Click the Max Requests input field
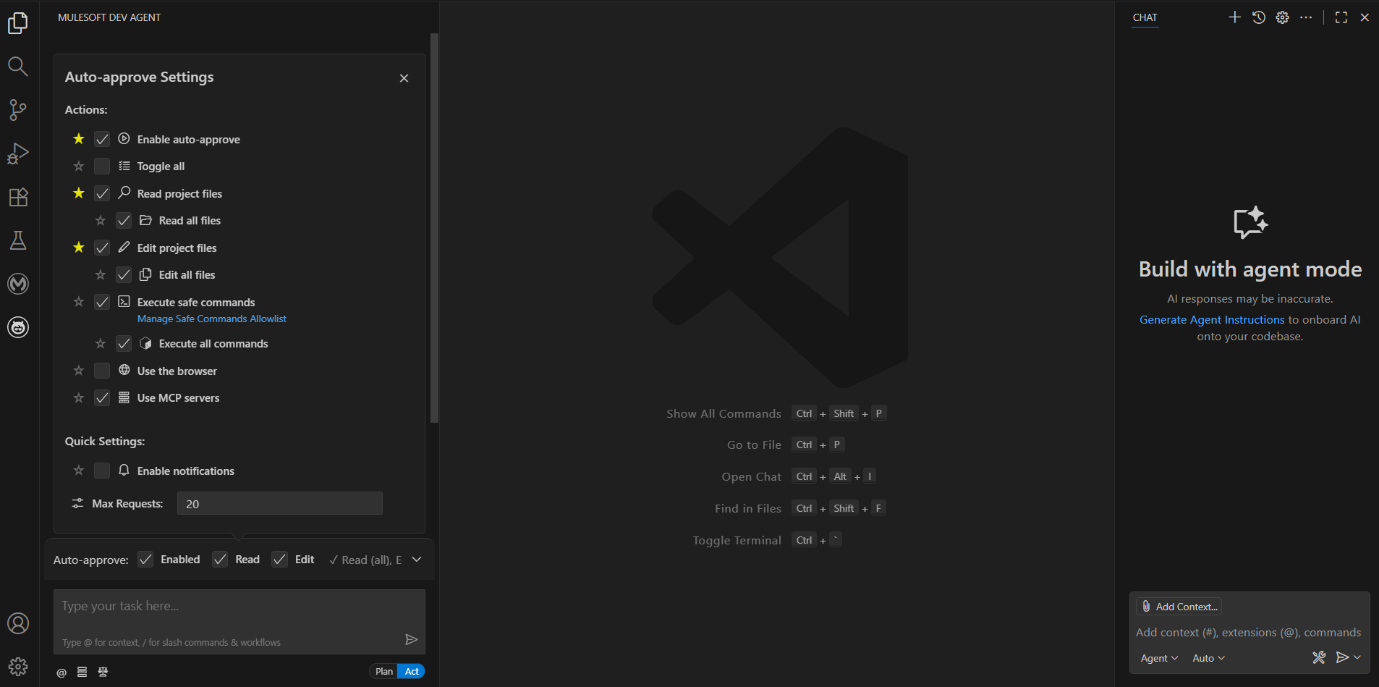 (279, 503)
